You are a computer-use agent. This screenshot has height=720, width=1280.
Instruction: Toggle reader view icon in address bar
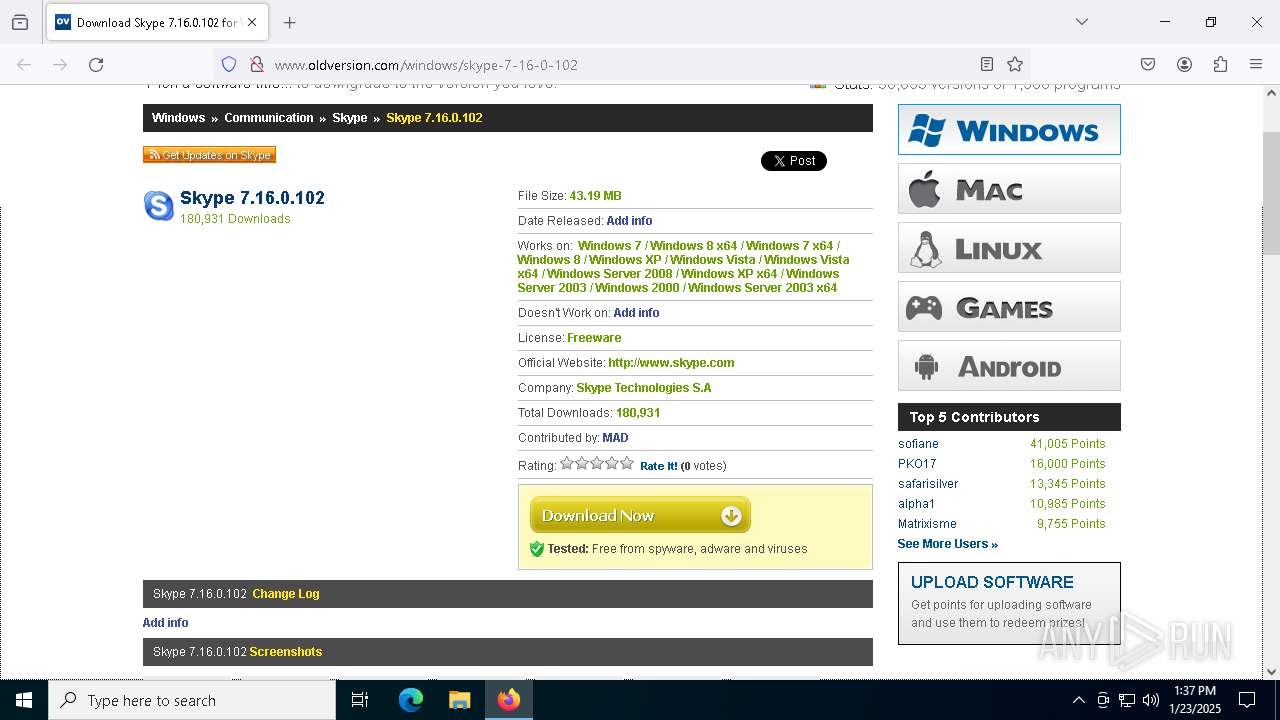(986, 65)
